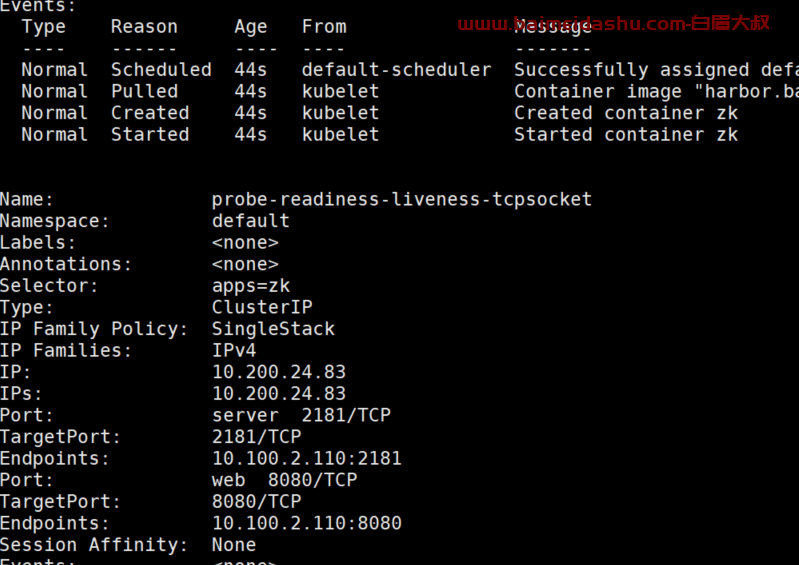Click endpoint 10.100.2.110:8080
Screen dimensions: 799x565
tap(307, 523)
